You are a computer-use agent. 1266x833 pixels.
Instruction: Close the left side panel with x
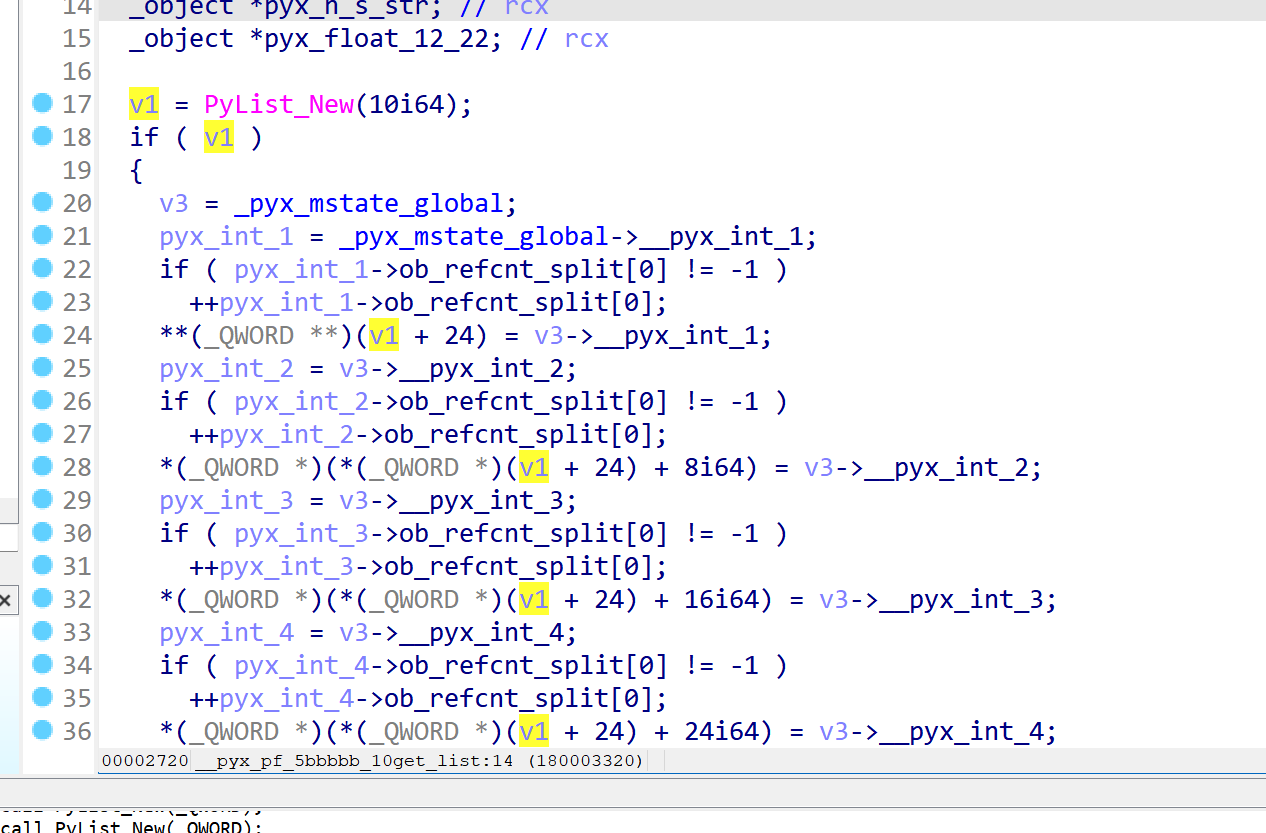5,600
